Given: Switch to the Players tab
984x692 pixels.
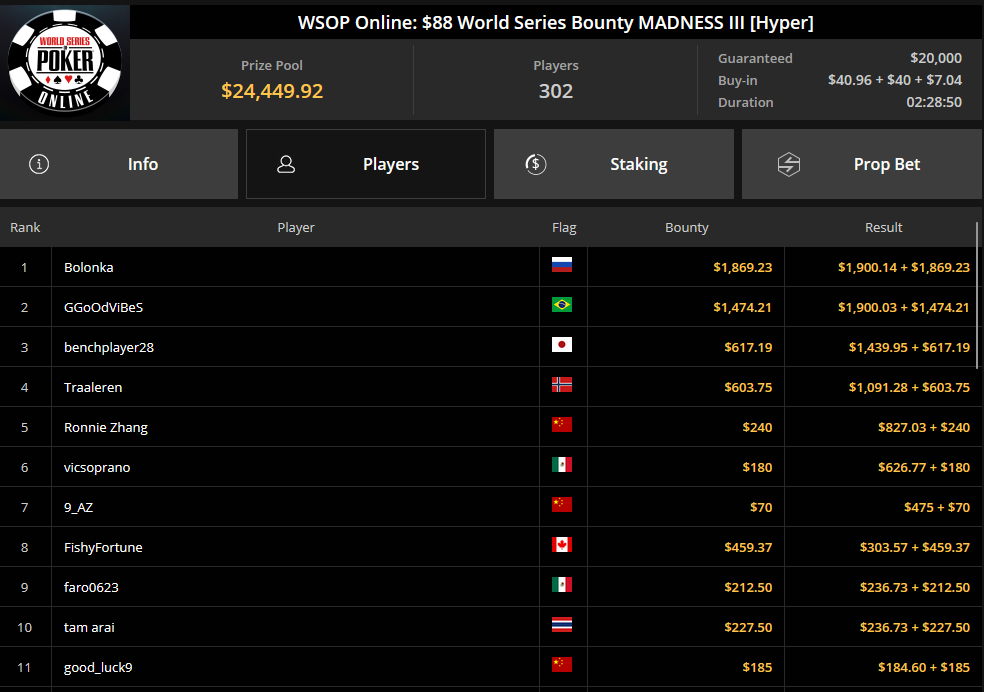Looking at the screenshot, I should coord(366,164).
